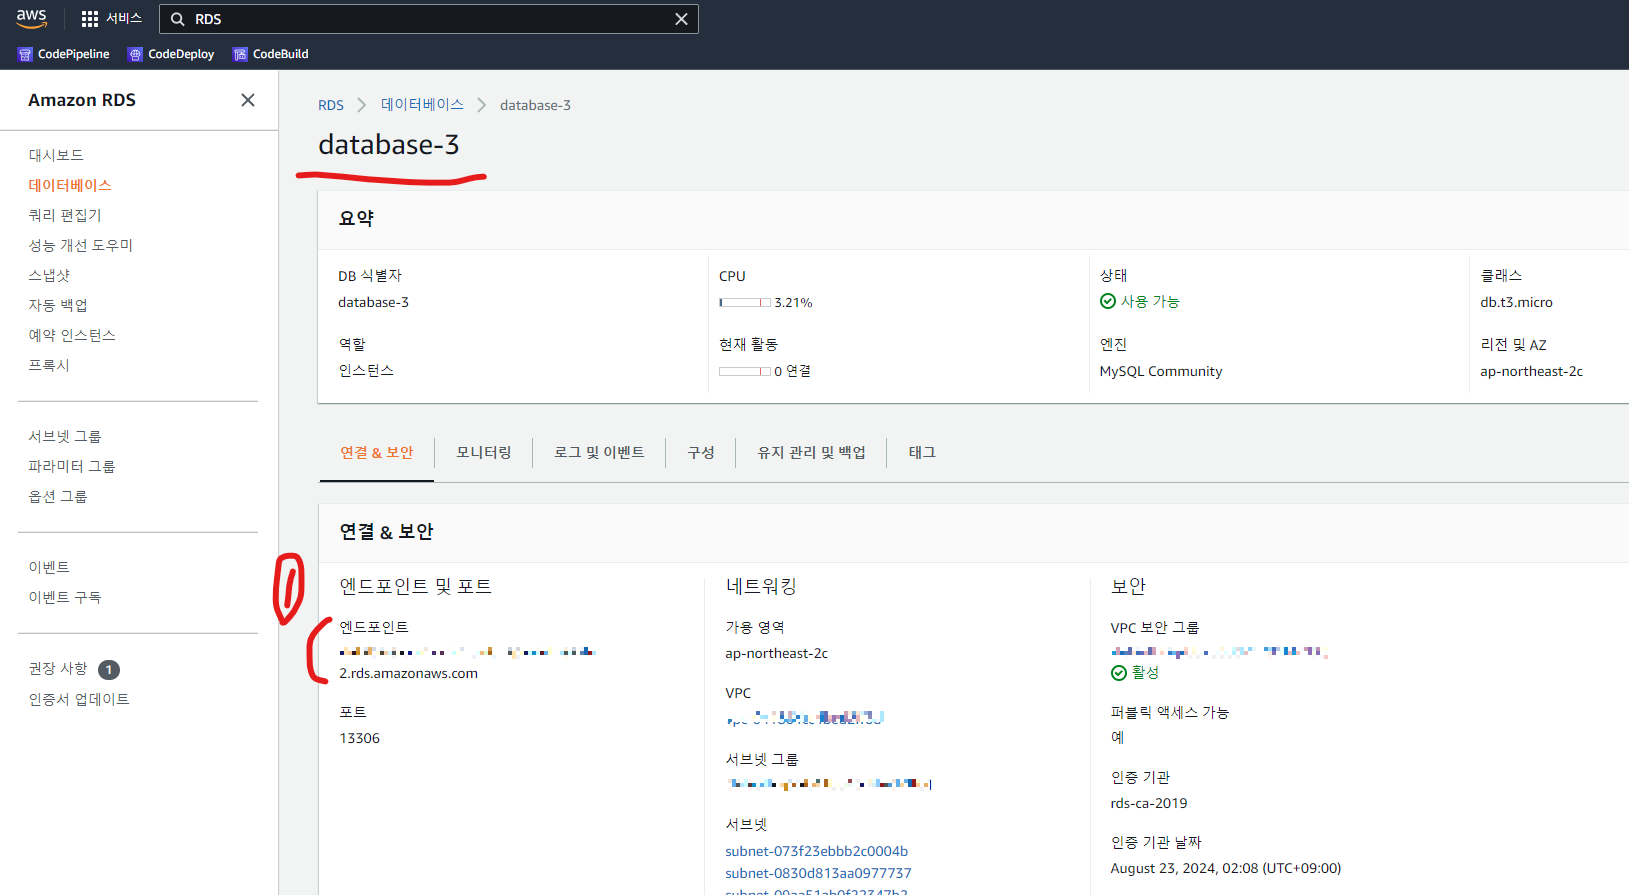Screen dimensions: 1629x895
Task: Open 인증서 업데이트 in the sidebar
Action: tap(79, 699)
